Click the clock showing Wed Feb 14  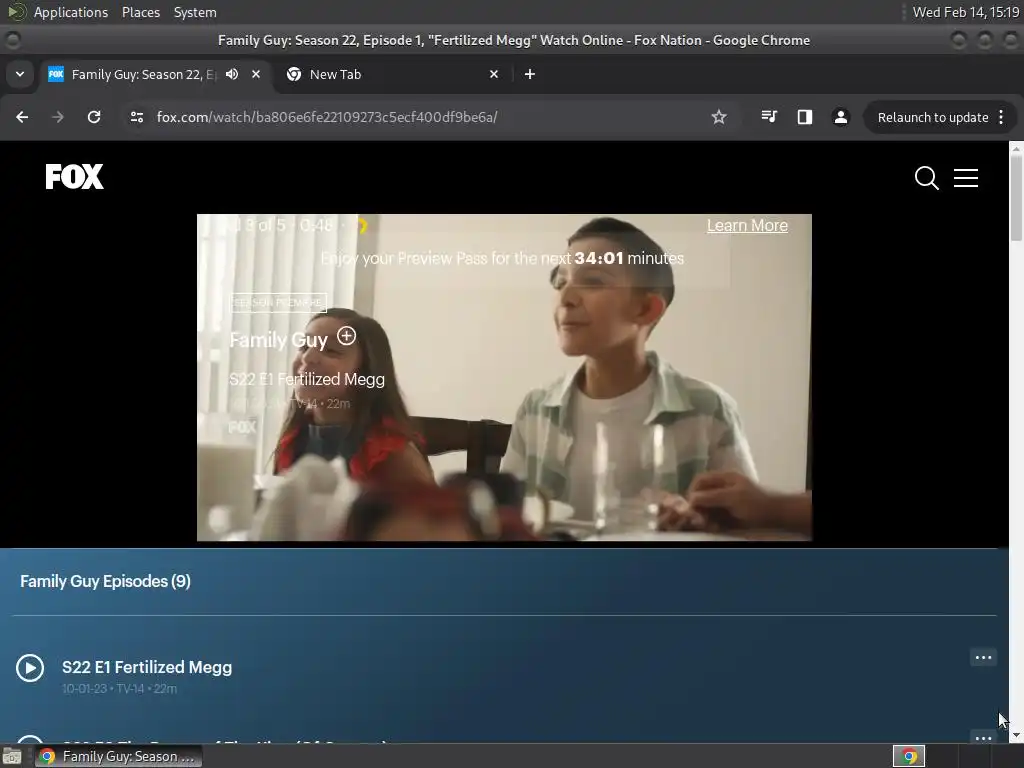tap(965, 12)
